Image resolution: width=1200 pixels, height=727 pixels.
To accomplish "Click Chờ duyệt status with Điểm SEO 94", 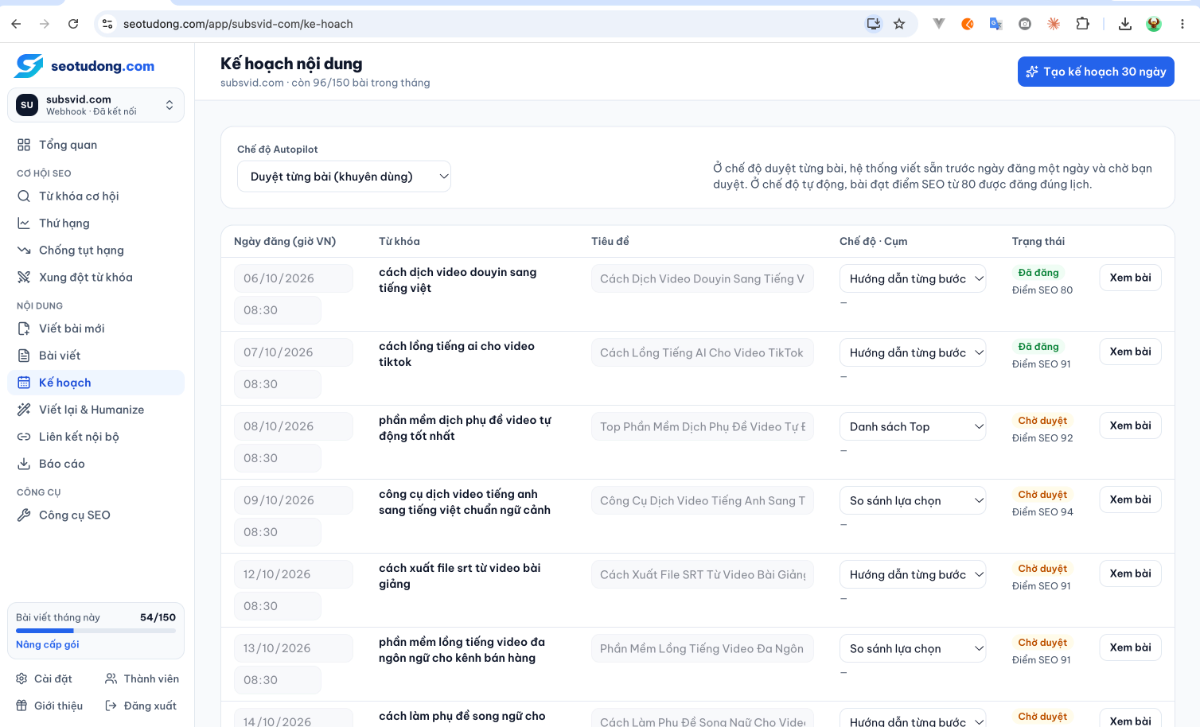I will (x=1042, y=495).
